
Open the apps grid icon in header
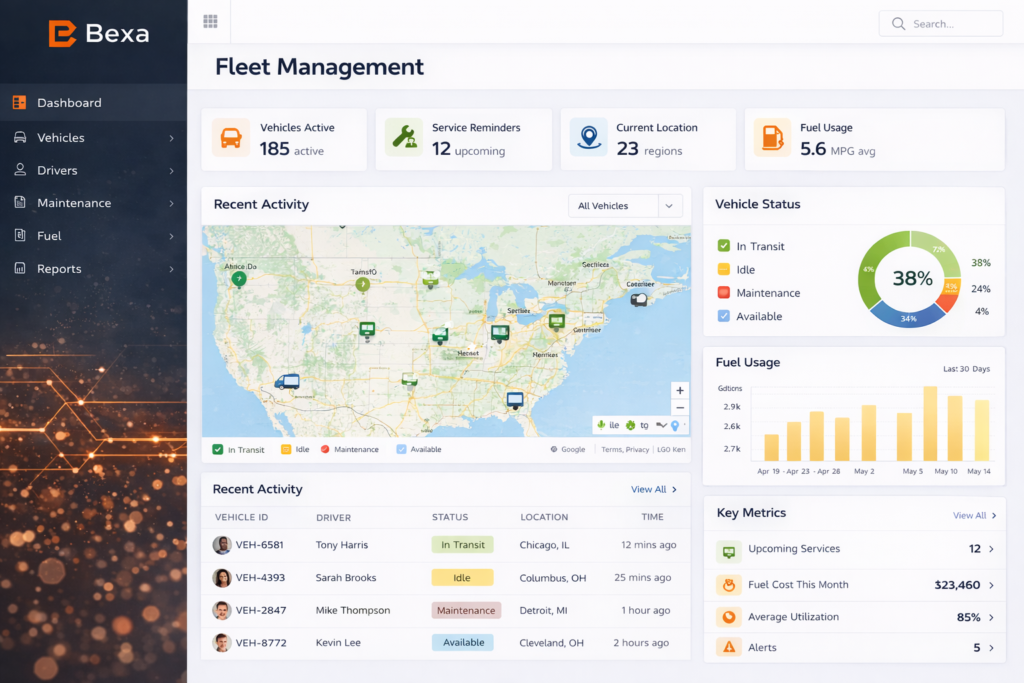pyautogui.click(x=210, y=22)
